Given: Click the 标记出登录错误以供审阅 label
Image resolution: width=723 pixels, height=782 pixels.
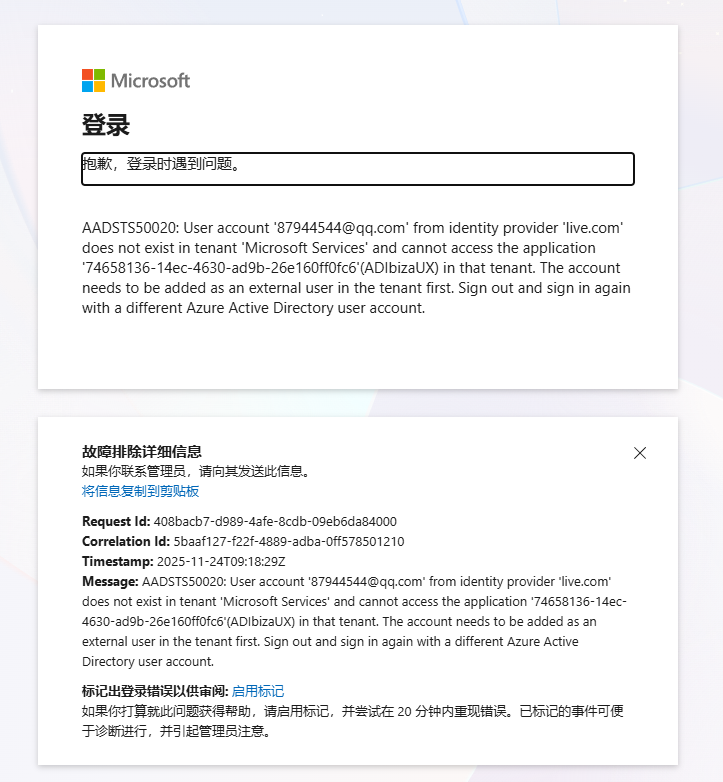Looking at the screenshot, I should click(155, 691).
